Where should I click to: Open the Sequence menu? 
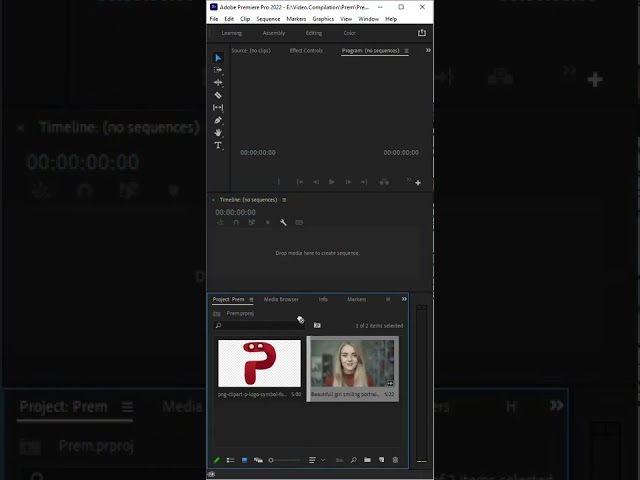click(x=268, y=19)
